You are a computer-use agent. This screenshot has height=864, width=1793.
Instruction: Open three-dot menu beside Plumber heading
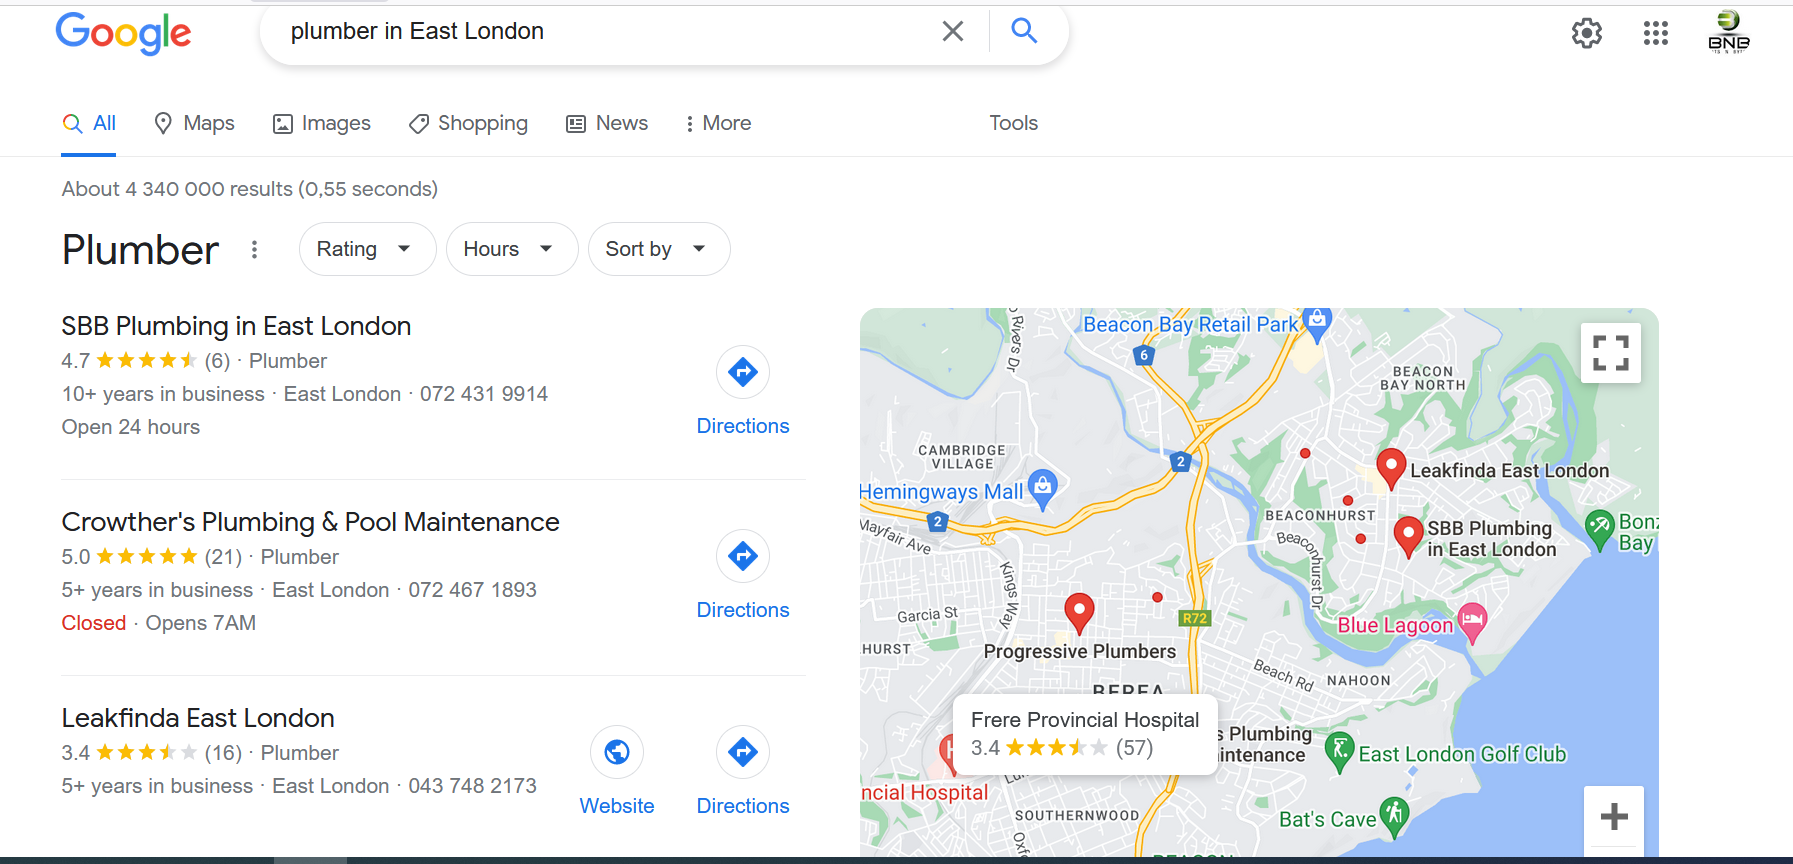click(x=255, y=249)
